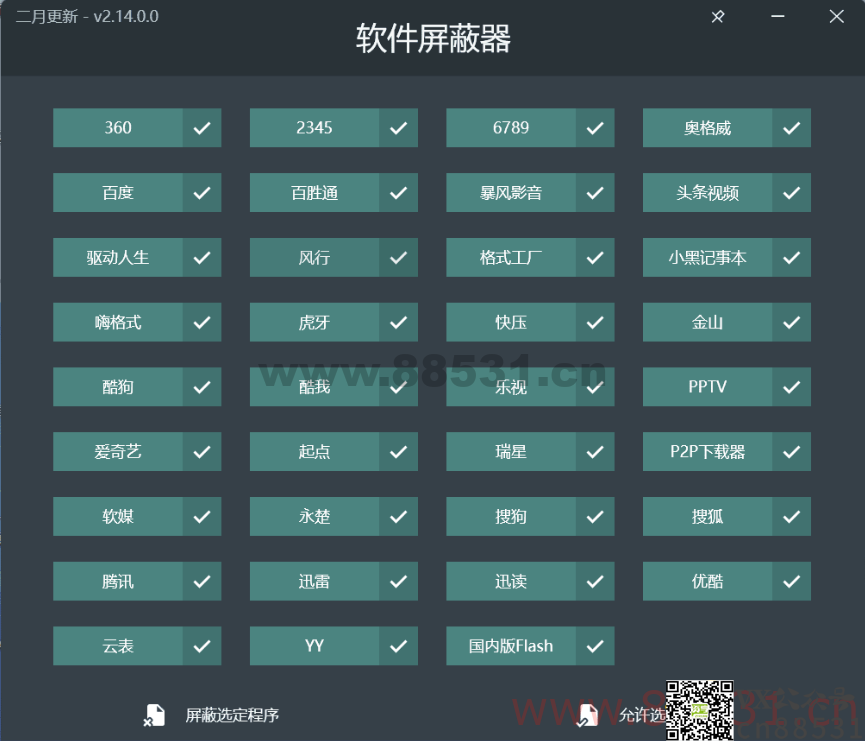
Task: Click the 屏蔽选定程序 button
Action: tap(232, 716)
